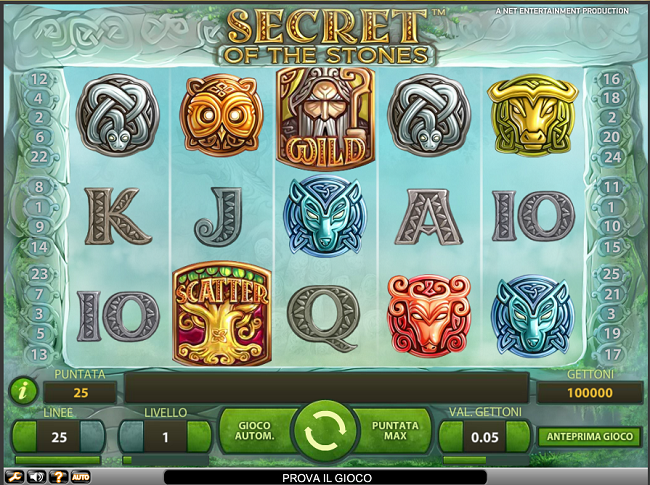Decrease Val. Gettoni with left arrow
The width and height of the screenshot is (650, 485).
coord(451,436)
